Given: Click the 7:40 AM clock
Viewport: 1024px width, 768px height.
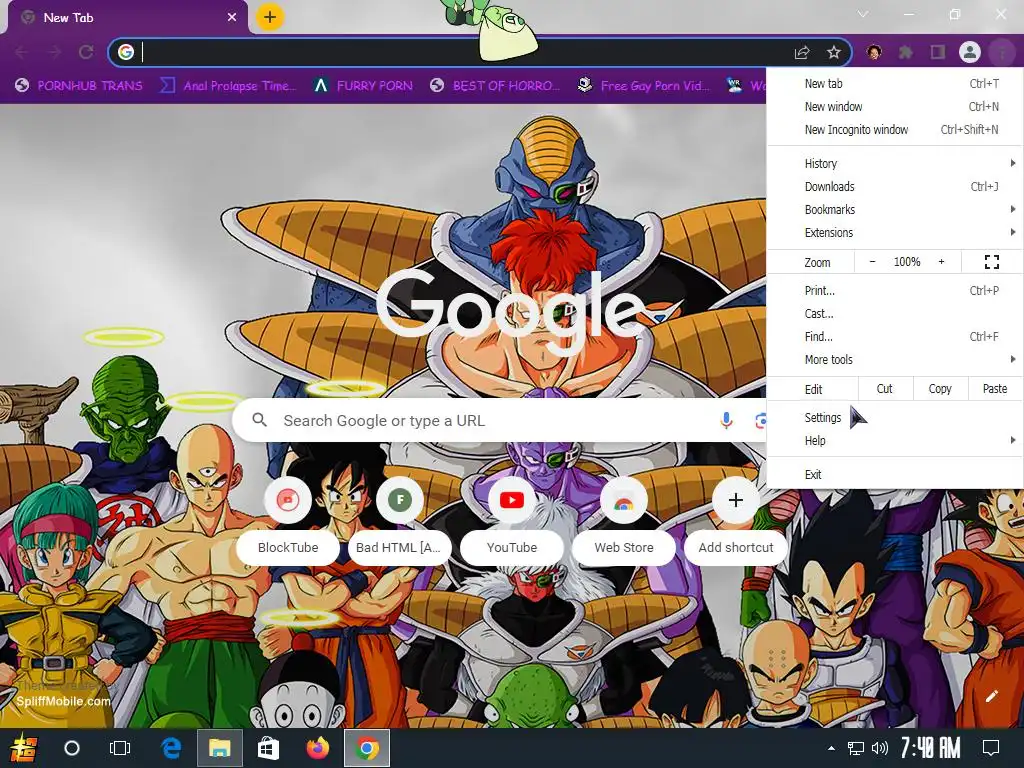Looking at the screenshot, I should [x=931, y=748].
